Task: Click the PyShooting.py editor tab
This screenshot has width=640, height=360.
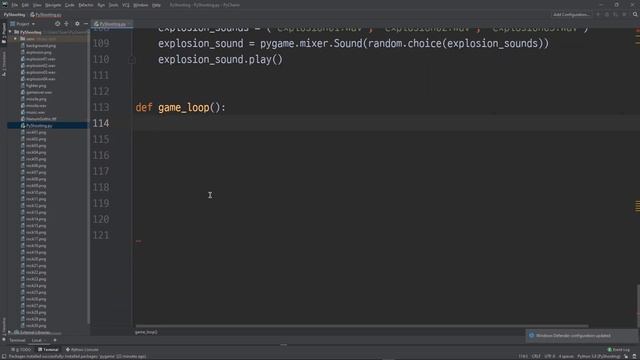Action: [x=111, y=24]
